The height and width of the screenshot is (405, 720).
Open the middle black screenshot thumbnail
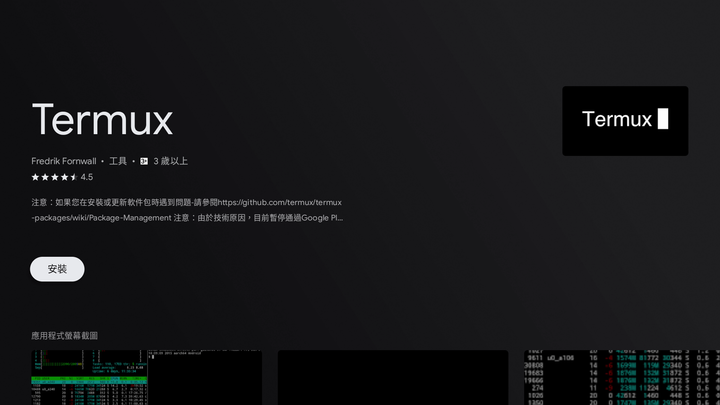(393, 377)
